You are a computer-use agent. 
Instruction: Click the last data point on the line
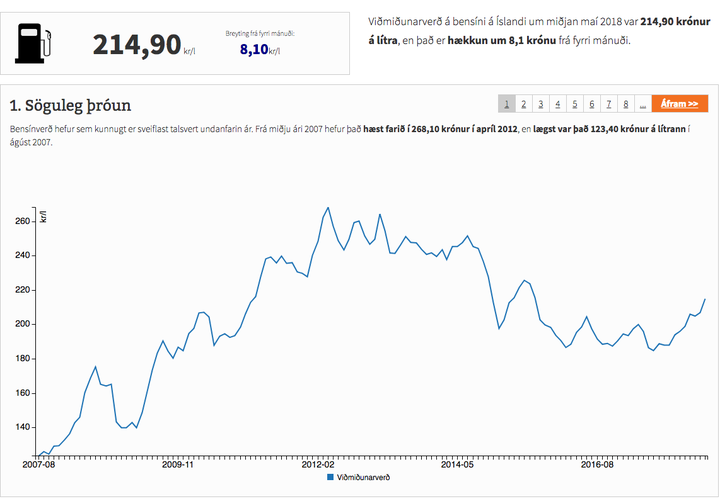pos(705,299)
